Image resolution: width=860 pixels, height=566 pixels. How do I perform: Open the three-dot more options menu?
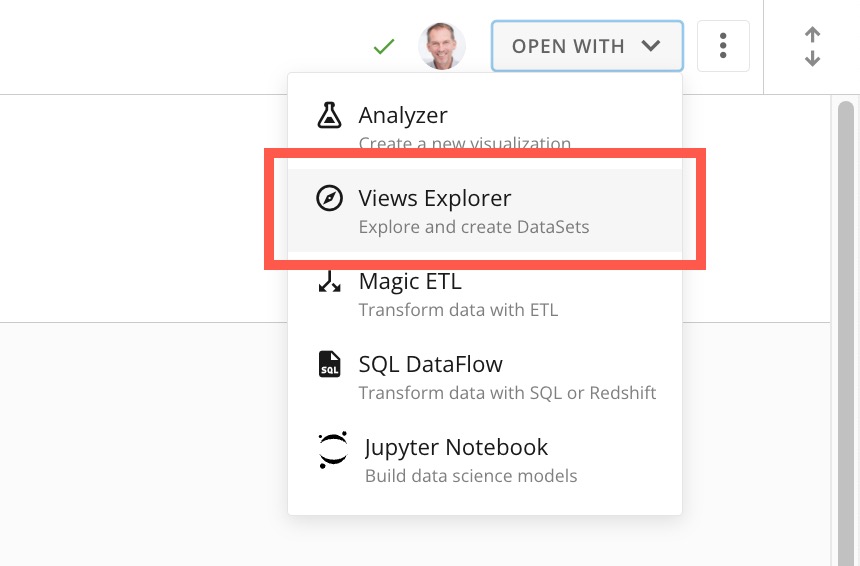coord(723,46)
